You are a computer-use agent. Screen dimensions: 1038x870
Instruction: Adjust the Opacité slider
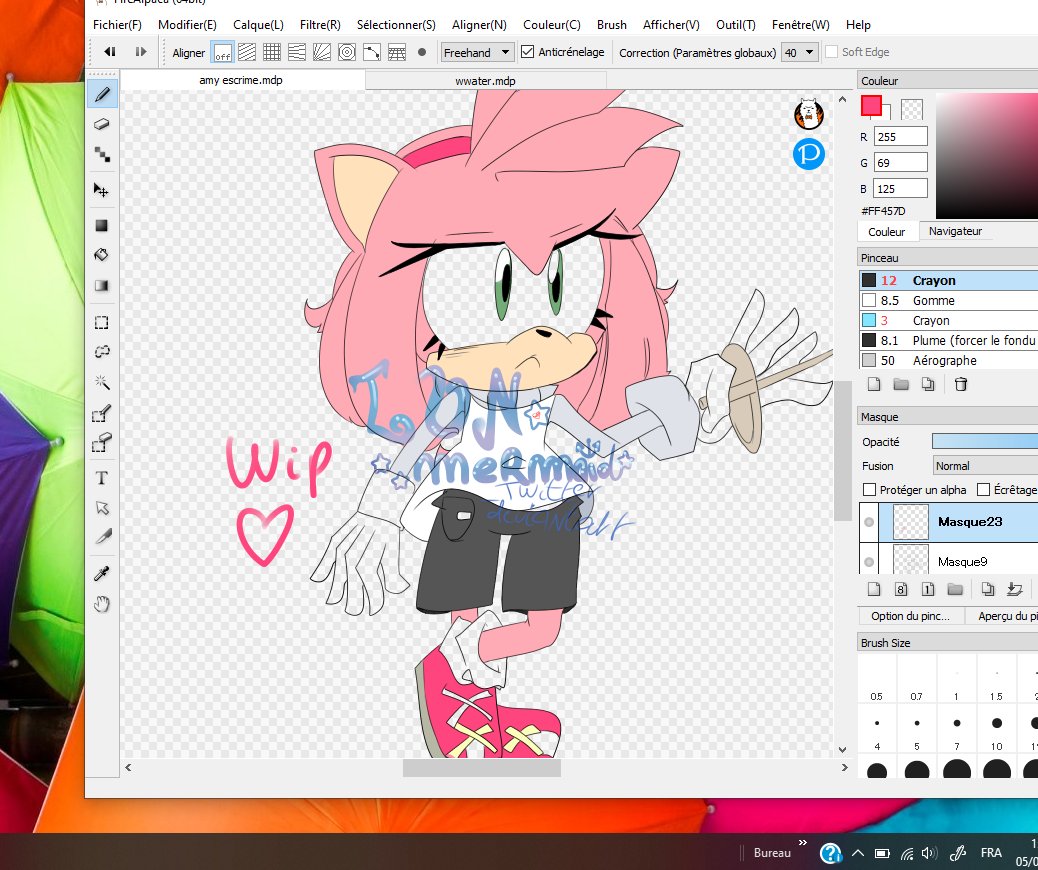pos(984,441)
